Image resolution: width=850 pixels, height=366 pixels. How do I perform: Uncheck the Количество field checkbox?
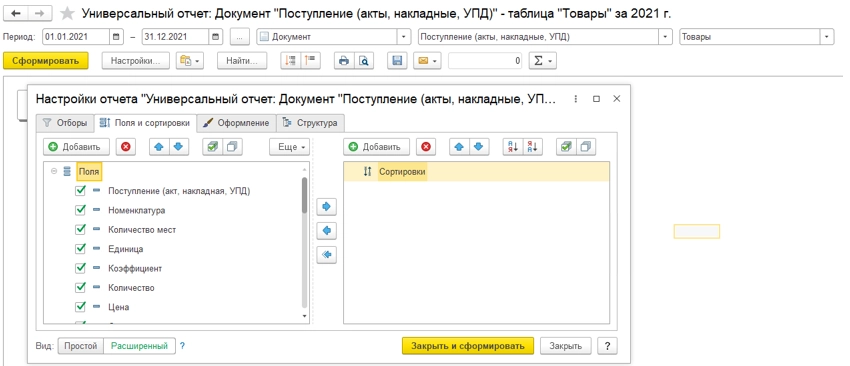[81, 287]
